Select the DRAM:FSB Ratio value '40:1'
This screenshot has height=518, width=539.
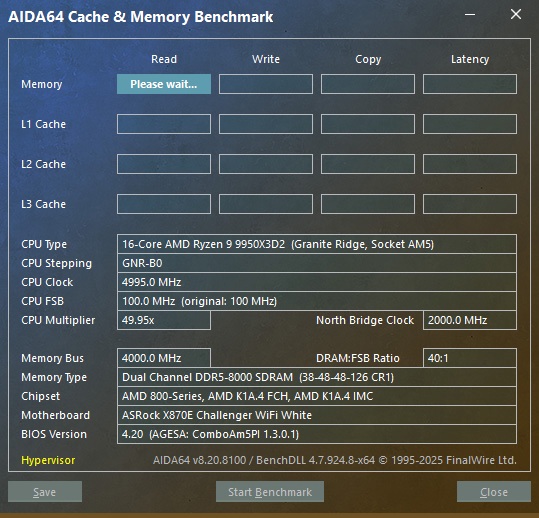(x=470, y=358)
